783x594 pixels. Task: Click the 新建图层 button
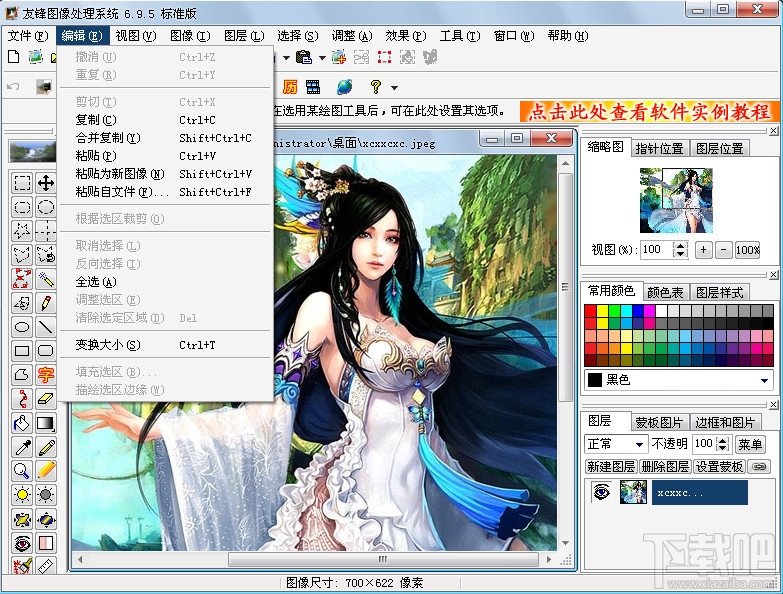point(611,467)
